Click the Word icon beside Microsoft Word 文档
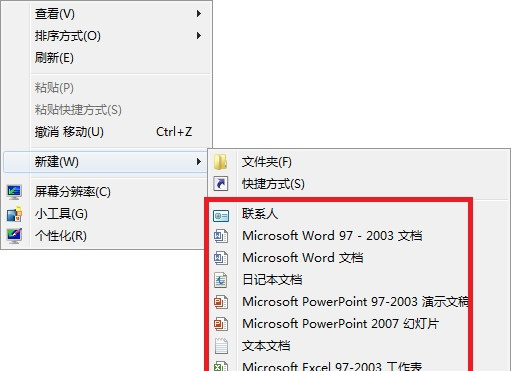The width and height of the screenshot is (511, 385). point(221,258)
